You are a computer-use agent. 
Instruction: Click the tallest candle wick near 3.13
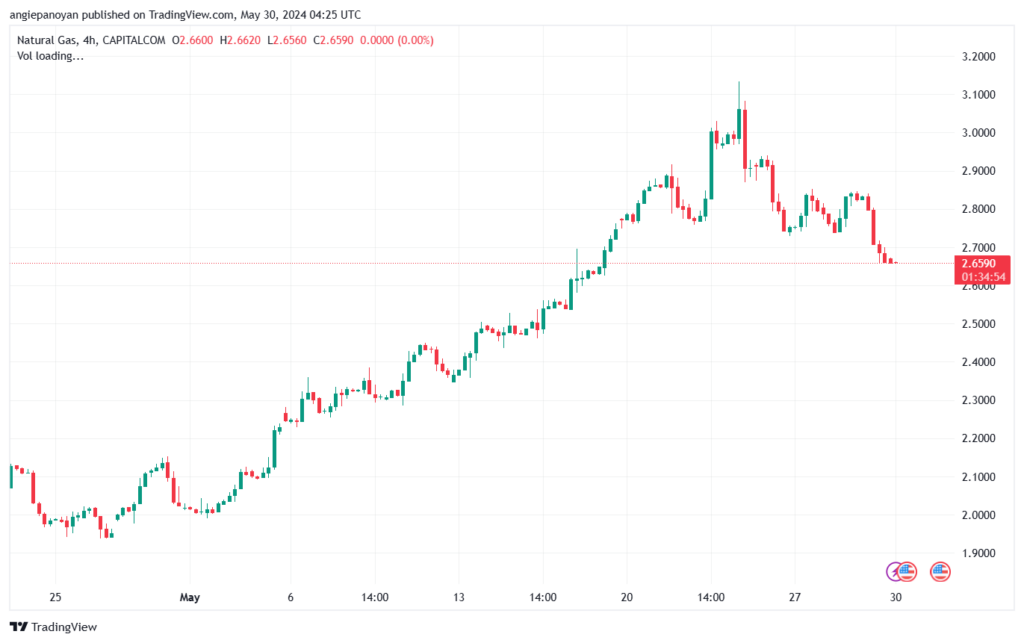(x=739, y=95)
